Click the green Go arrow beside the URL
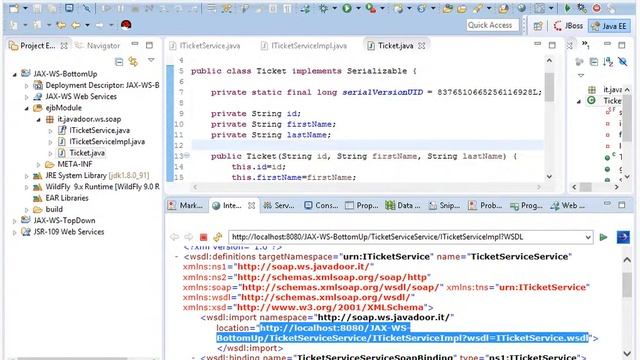 point(603,237)
